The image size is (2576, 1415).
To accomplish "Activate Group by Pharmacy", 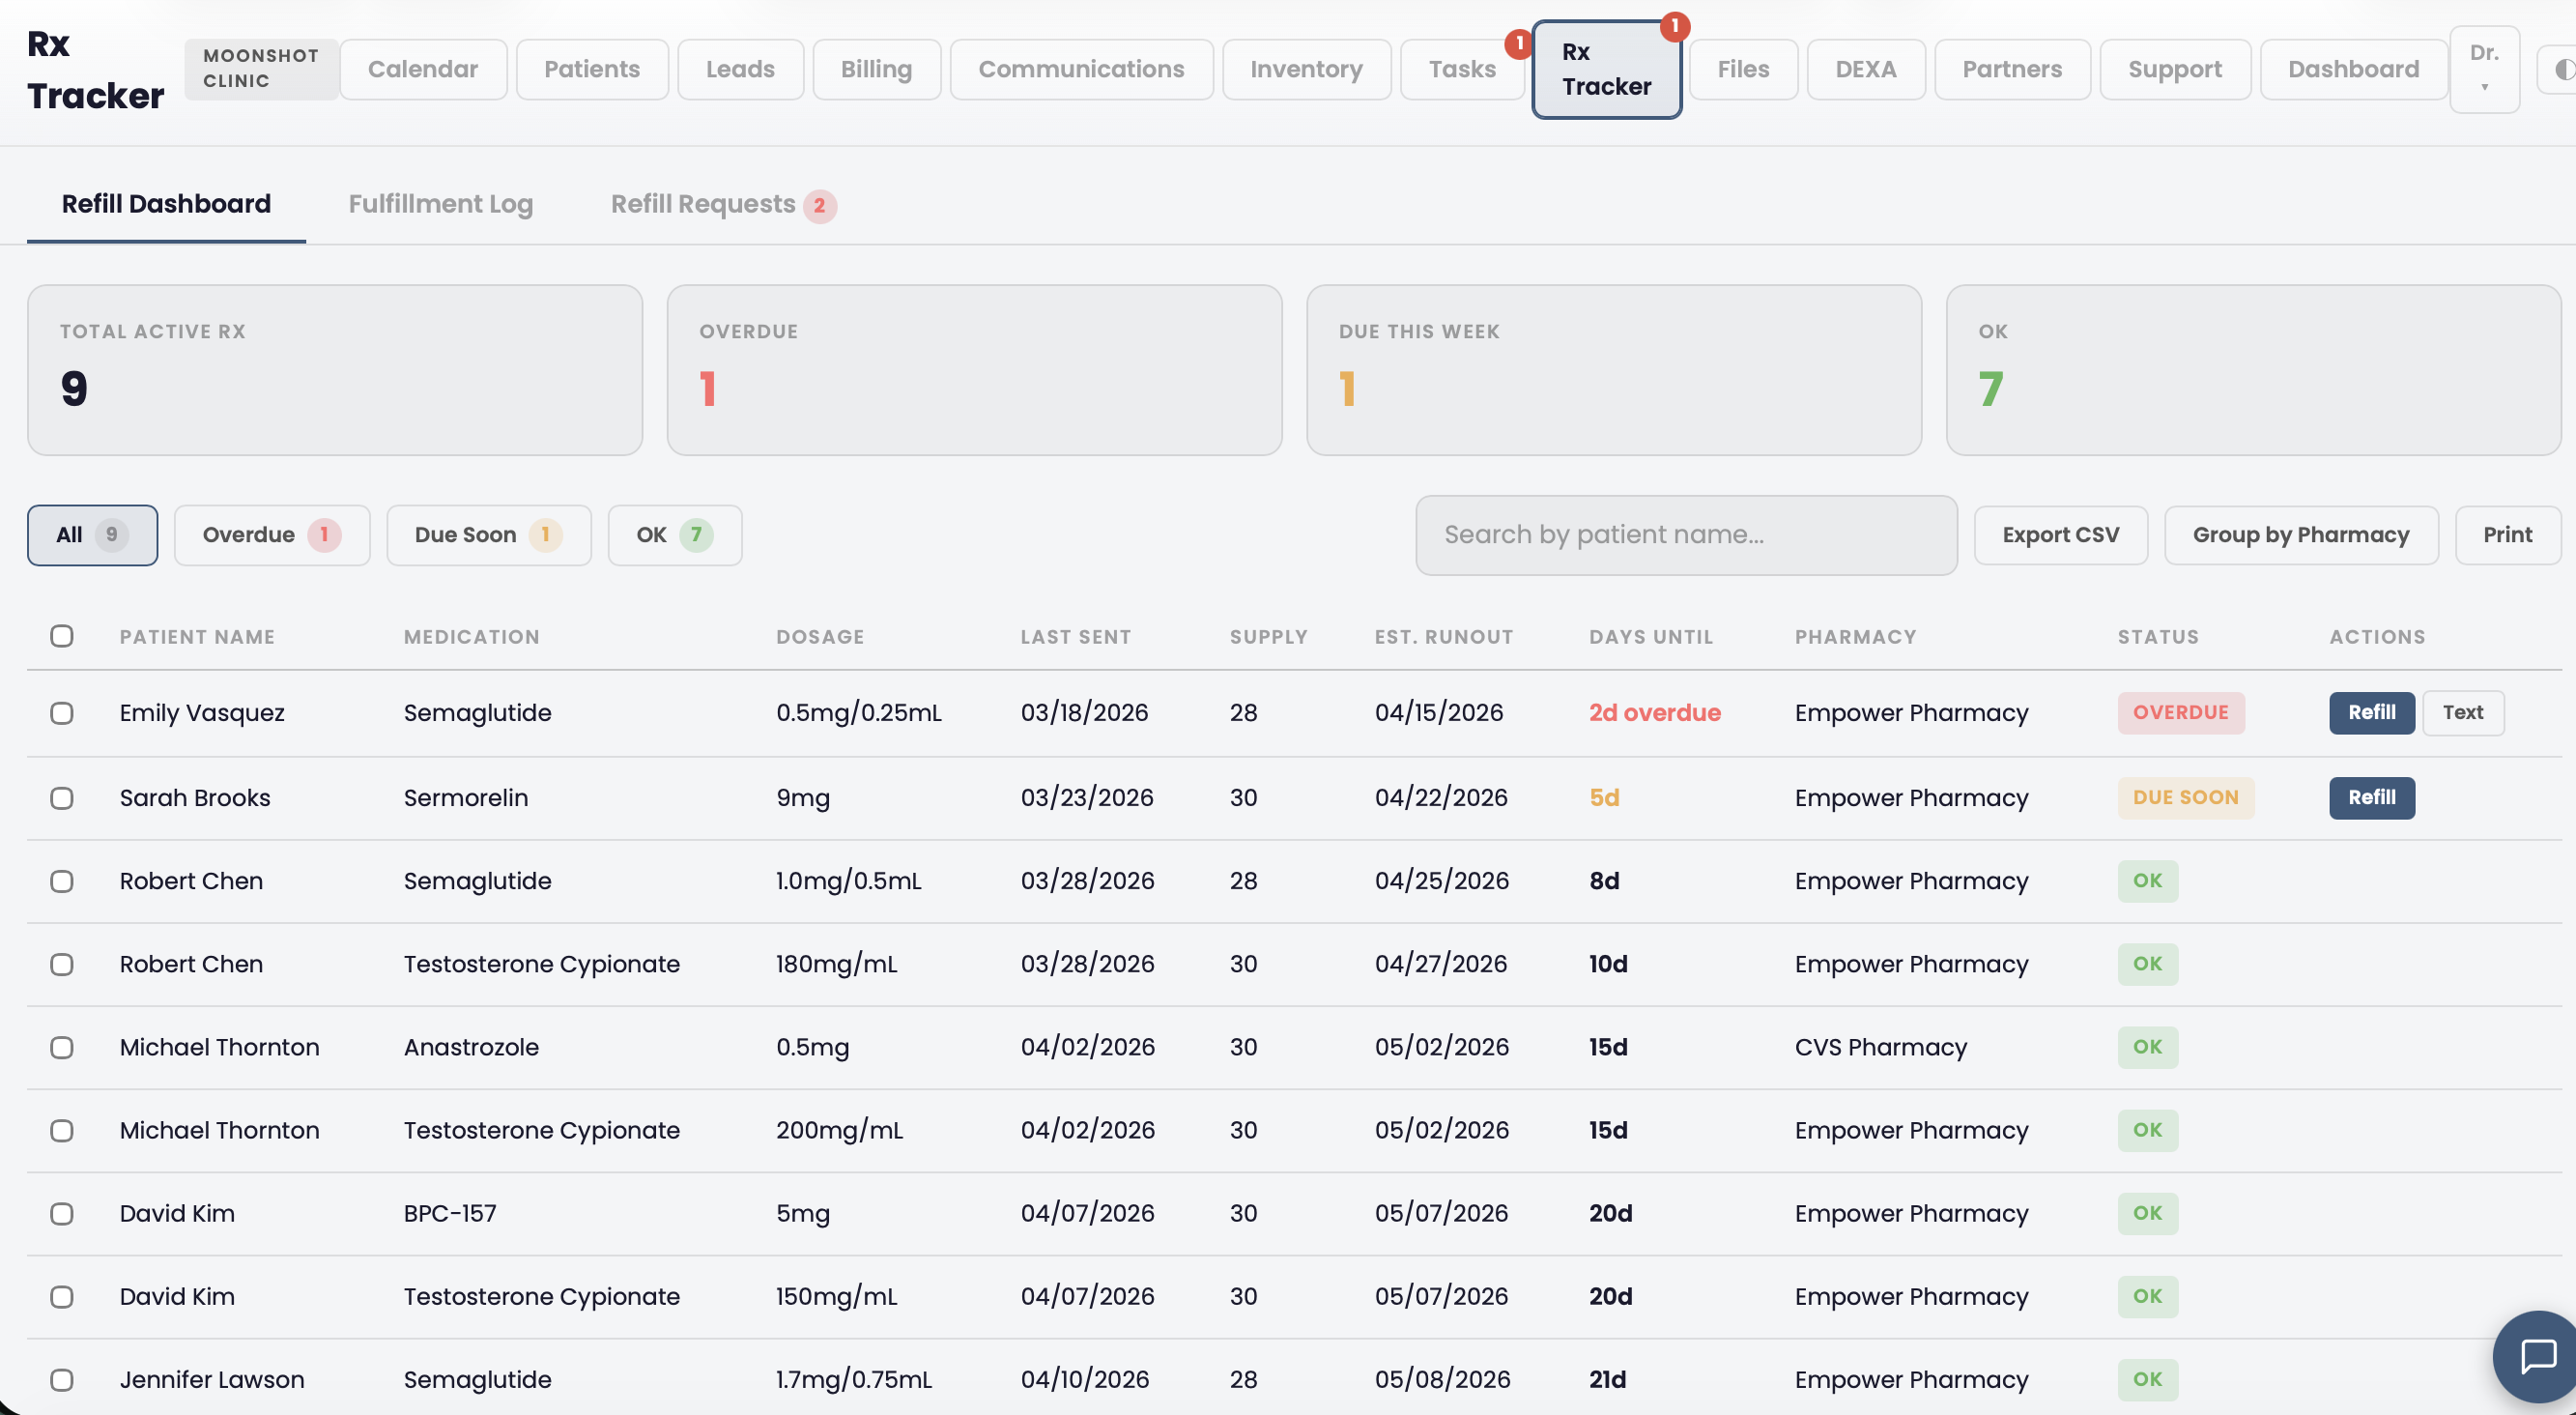I will 2301,535.
